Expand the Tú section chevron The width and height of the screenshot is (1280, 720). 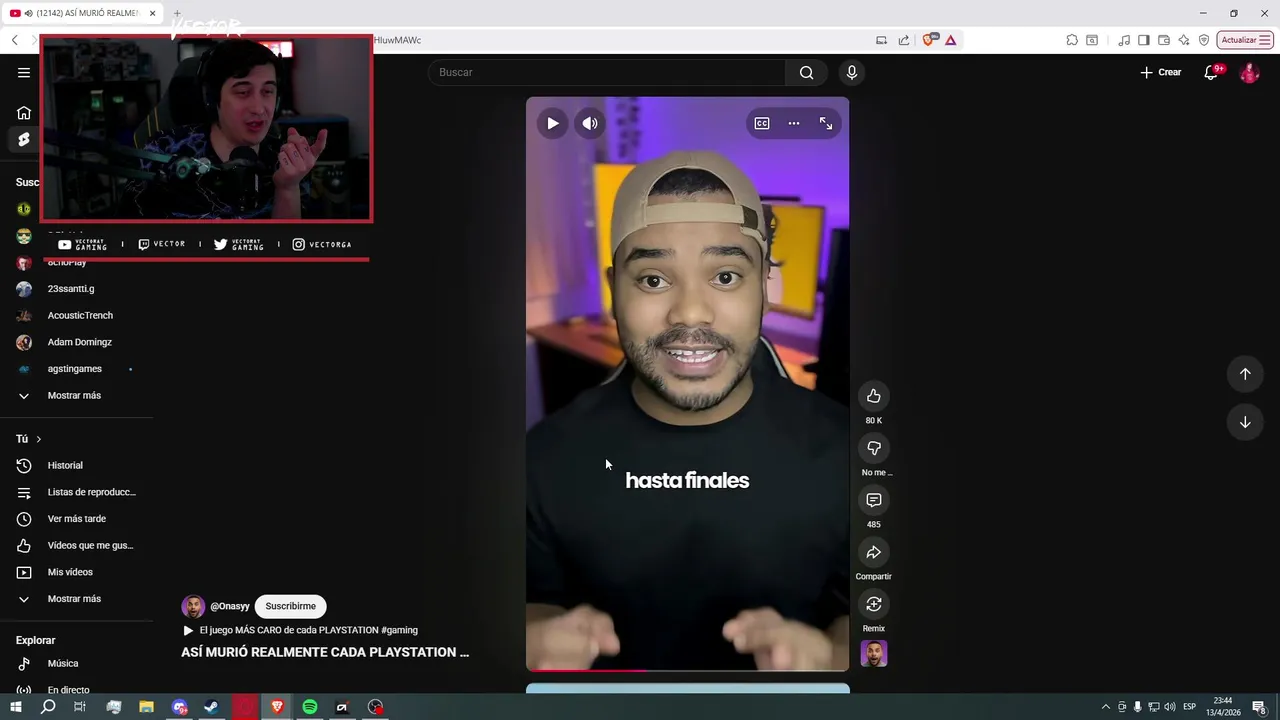tap(38, 439)
